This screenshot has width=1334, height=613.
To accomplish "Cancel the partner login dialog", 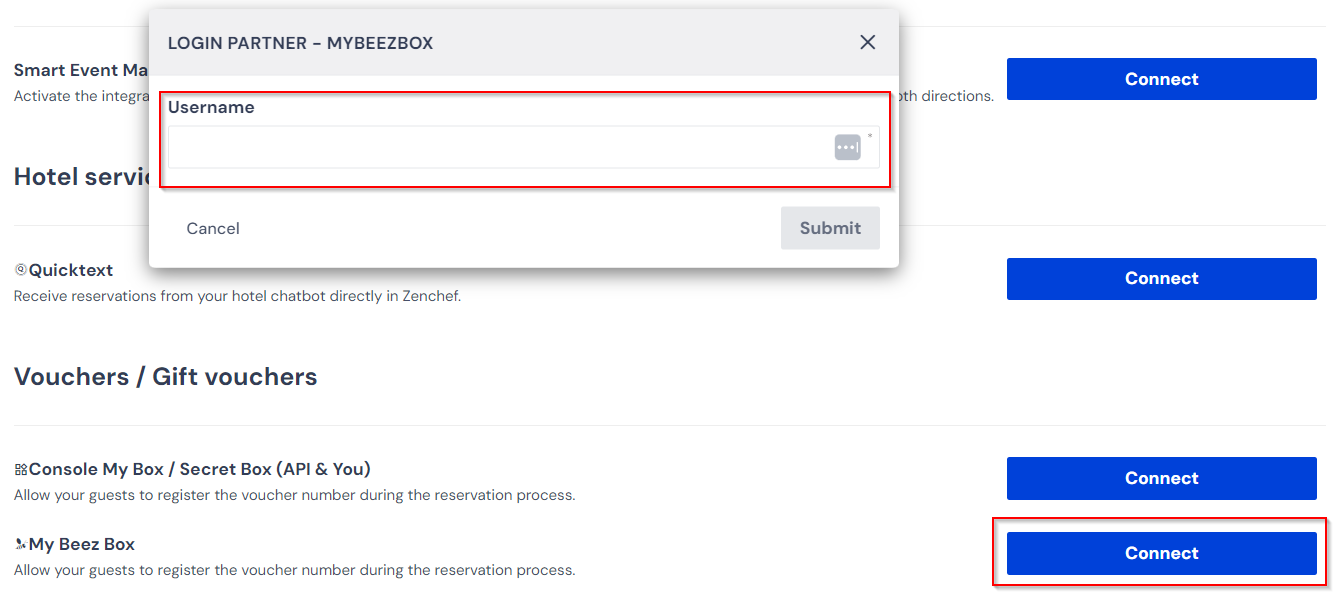I will (213, 228).
